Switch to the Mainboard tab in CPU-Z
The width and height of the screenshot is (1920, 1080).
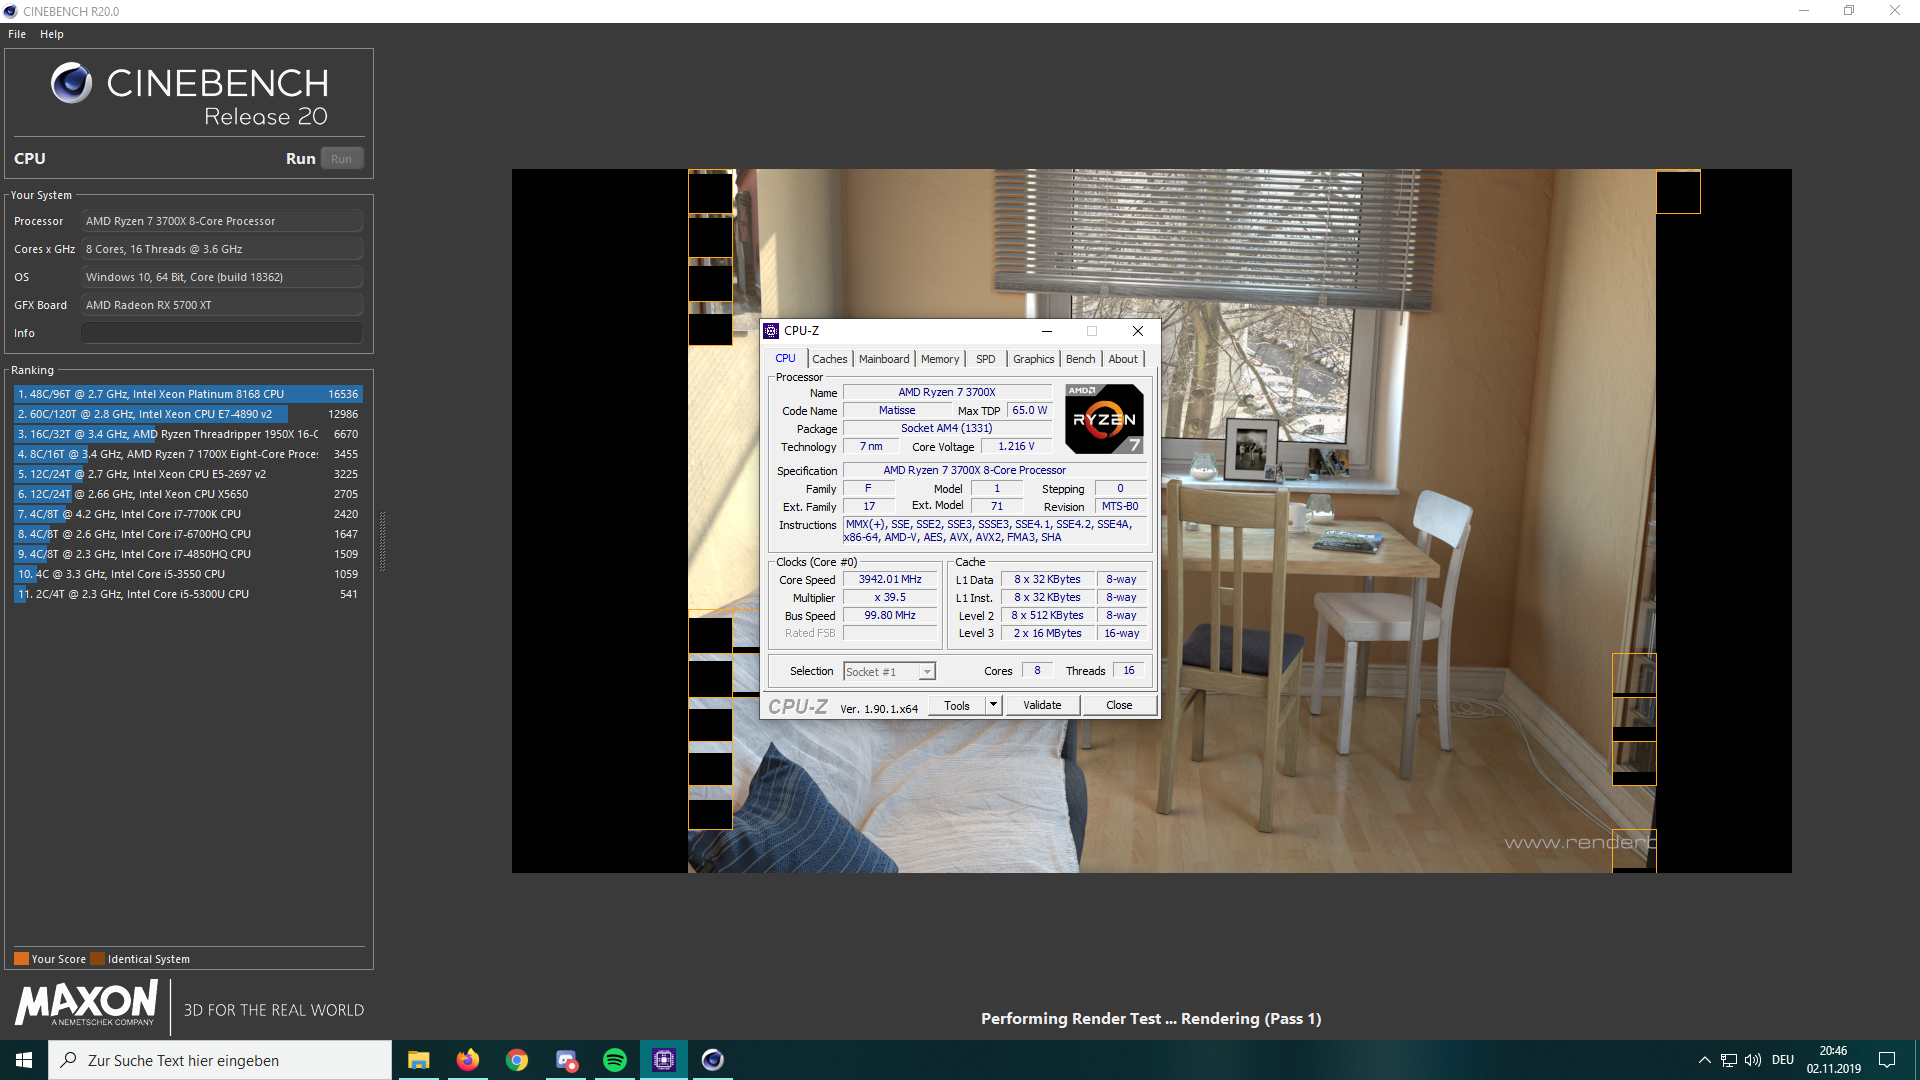(884, 359)
